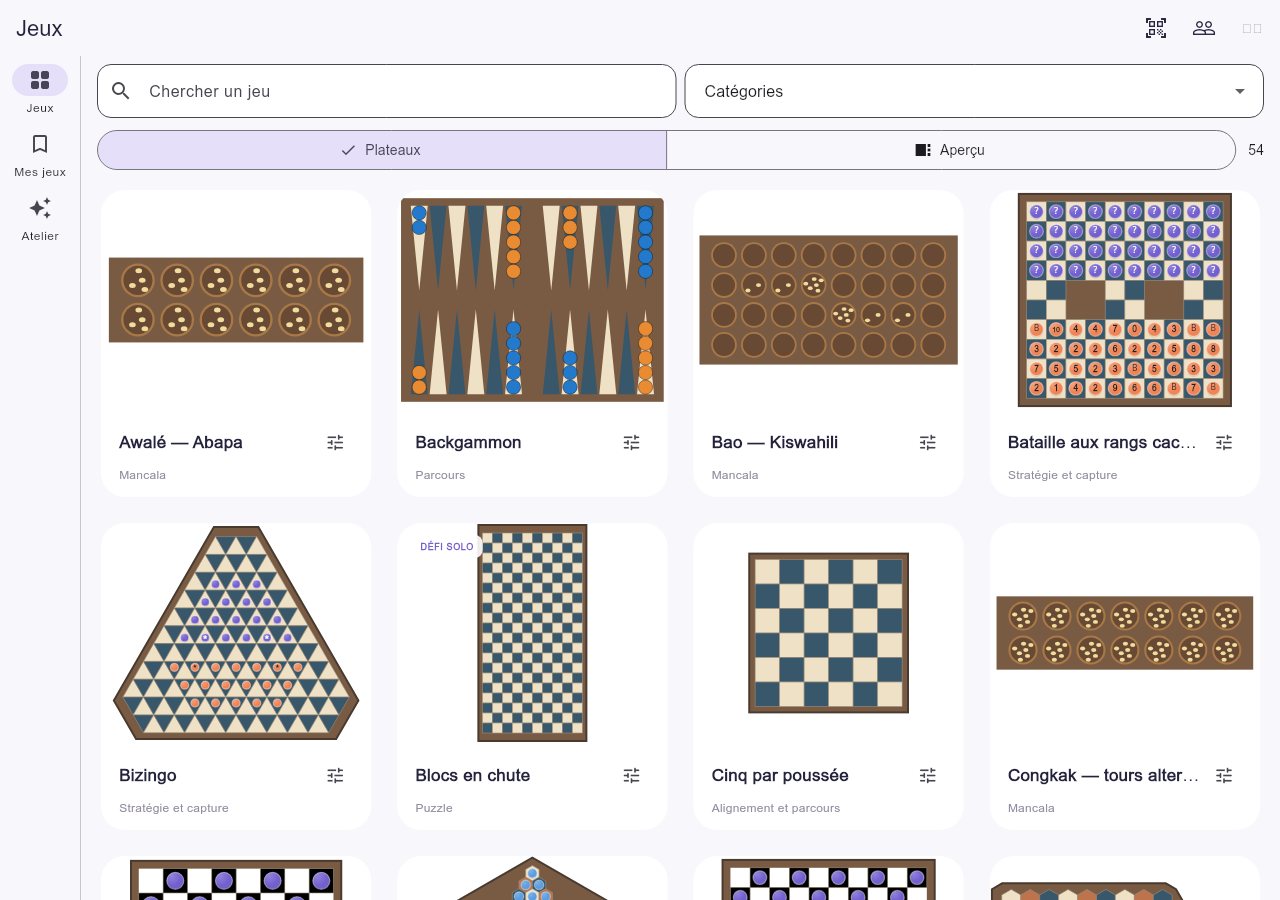Image resolution: width=1280 pixels, height=900 pixels.
Task: Switch view to Aperçu
Action: (951, 150)
